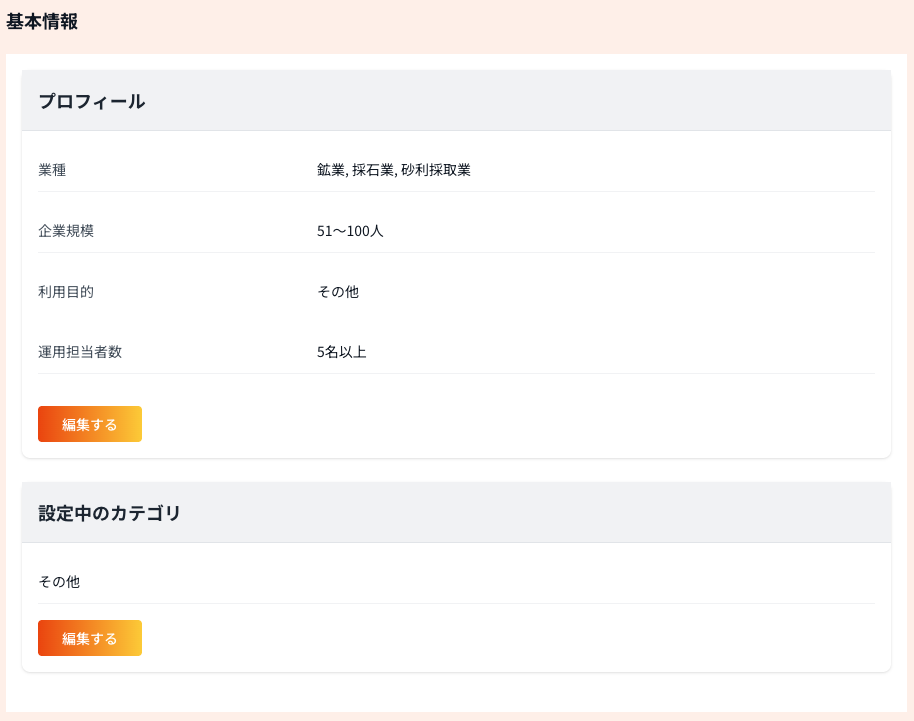Click the 運用担当者数 field label
Image resolution: width=914 pixels, height=721 pixels.
click(x=80, y=352)
